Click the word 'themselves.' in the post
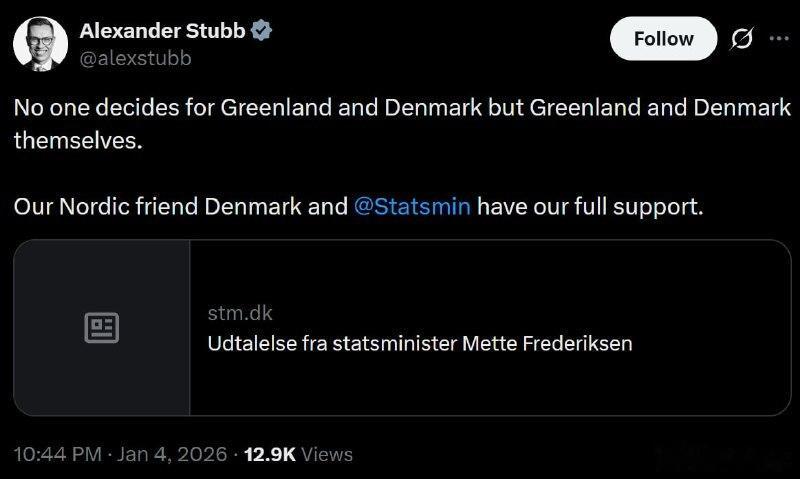Image resolution: width=800 pixels, height=479 pixels. tap(78, 140)
